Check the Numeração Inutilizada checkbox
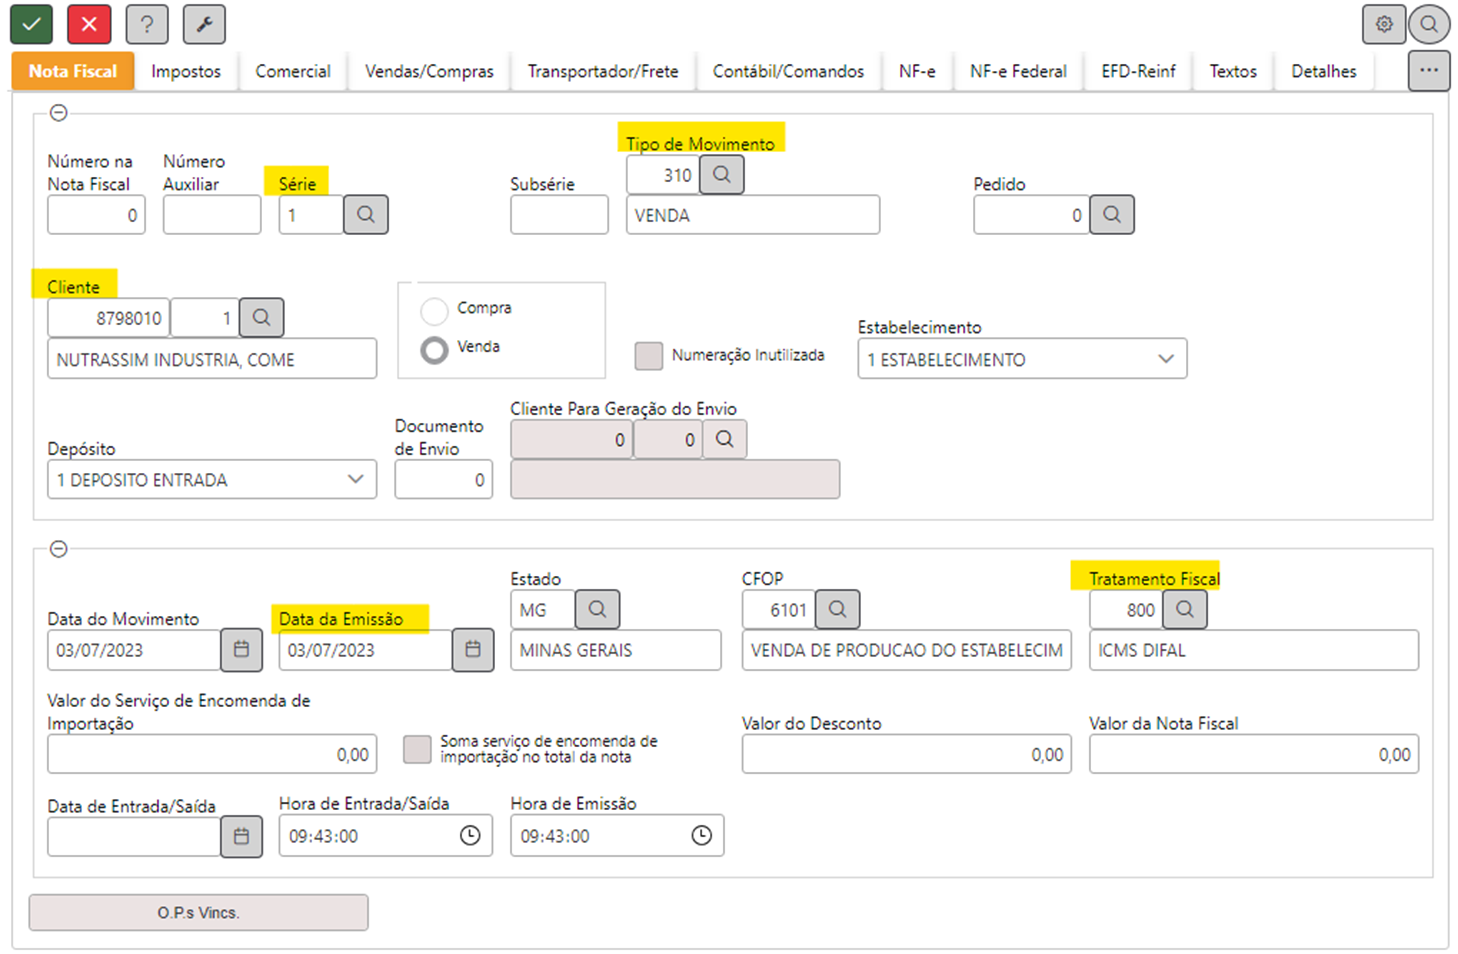 click(x=649, y=356)
